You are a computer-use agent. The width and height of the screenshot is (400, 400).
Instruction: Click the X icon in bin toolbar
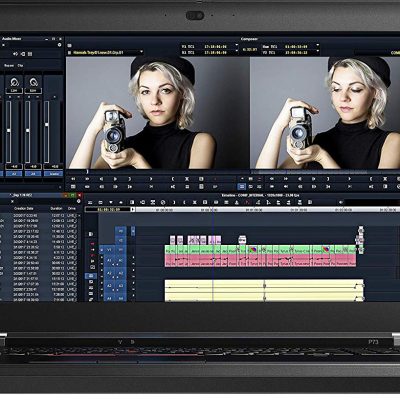(x=12, y=201)
